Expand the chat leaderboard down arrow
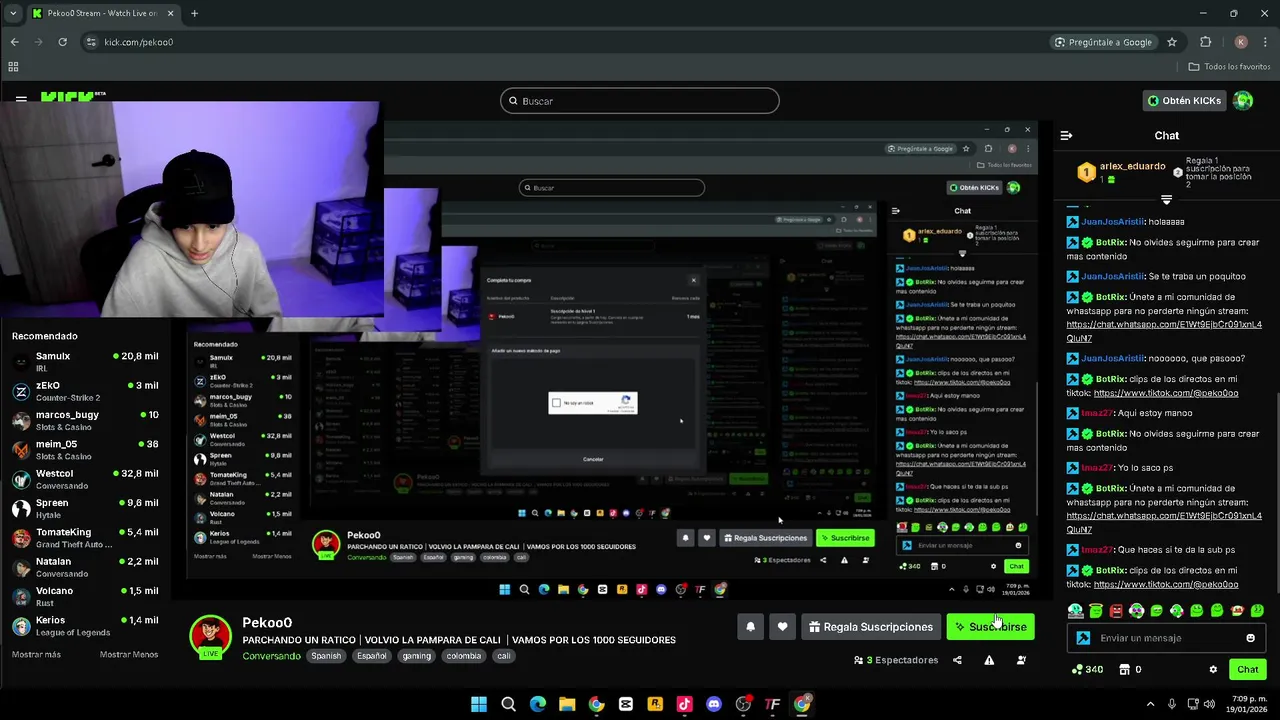This screenshot has height=720, width=1280. click(1166, 200)
